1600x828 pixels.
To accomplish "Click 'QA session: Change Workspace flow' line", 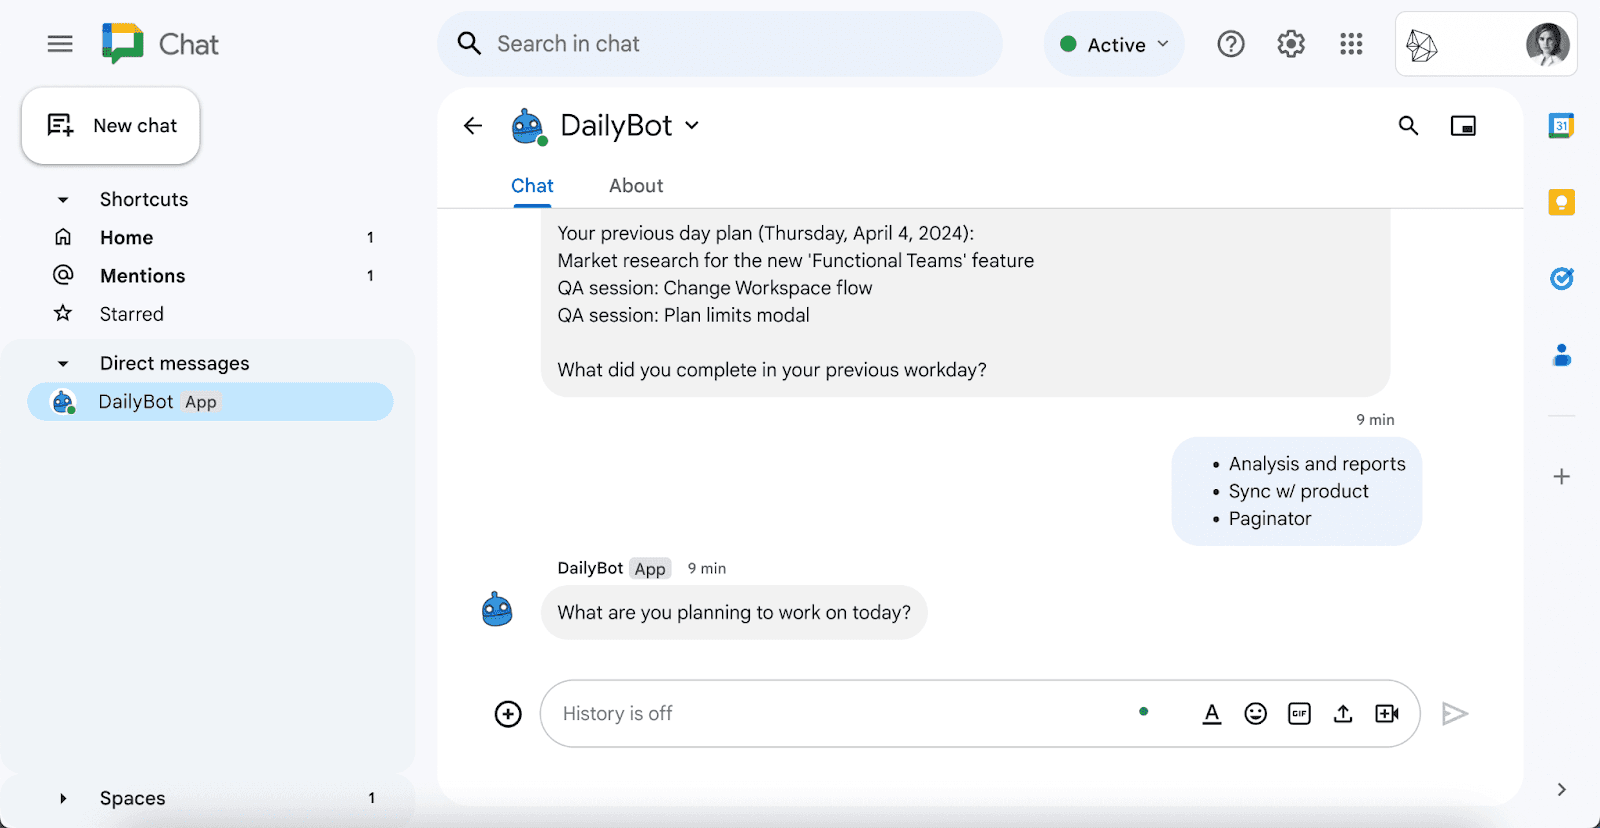I will point(715,288).
